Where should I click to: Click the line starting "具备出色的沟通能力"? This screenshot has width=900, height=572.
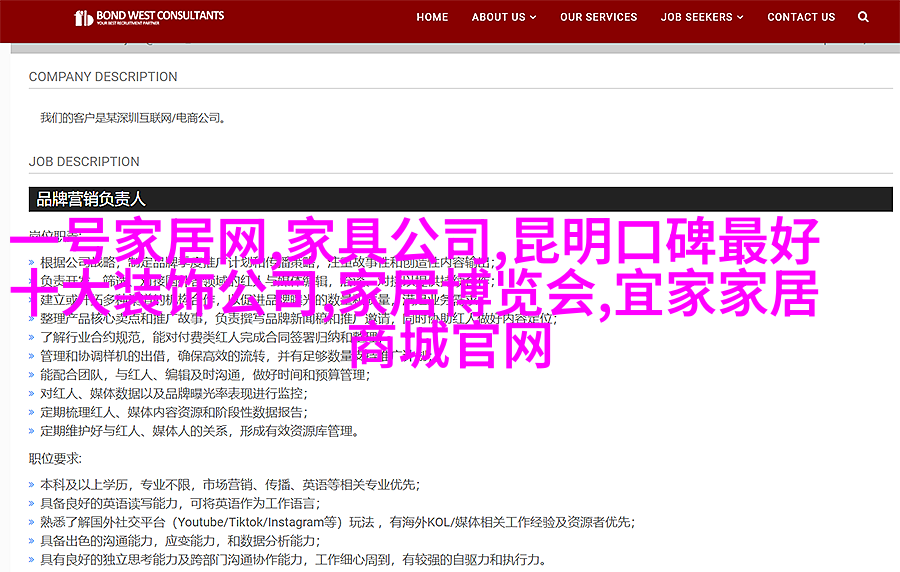click(180, 541)
